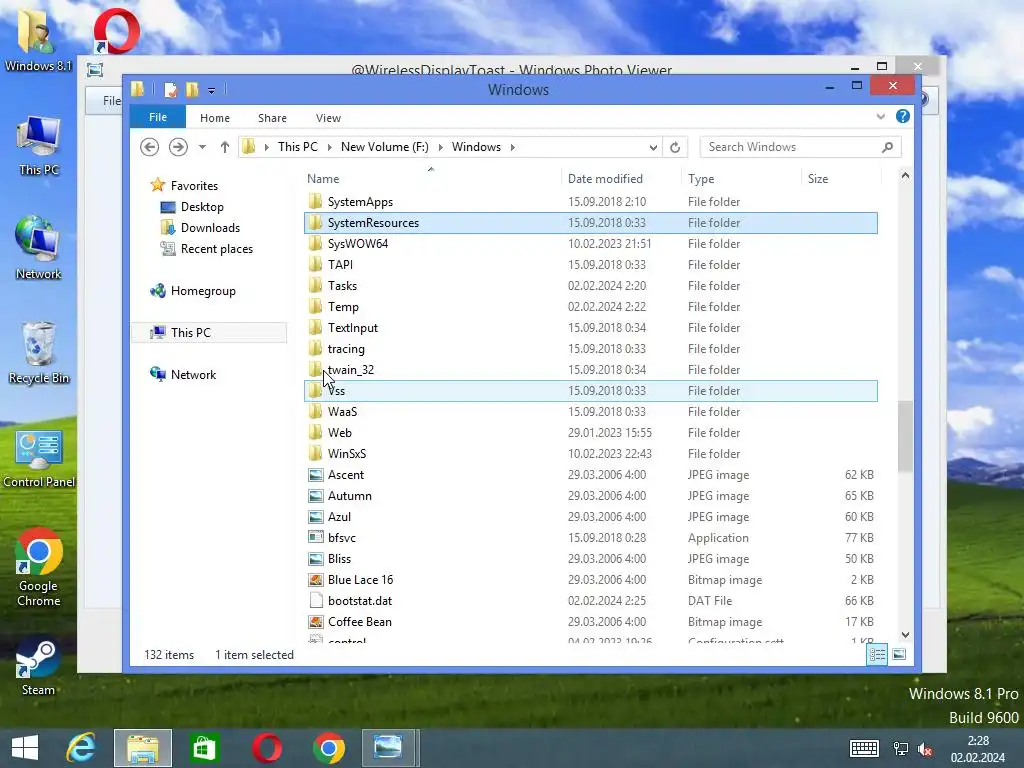Open the Windows 8.1 desktop folder icon
The image size is (1024, 768).
tap(37, 40)
